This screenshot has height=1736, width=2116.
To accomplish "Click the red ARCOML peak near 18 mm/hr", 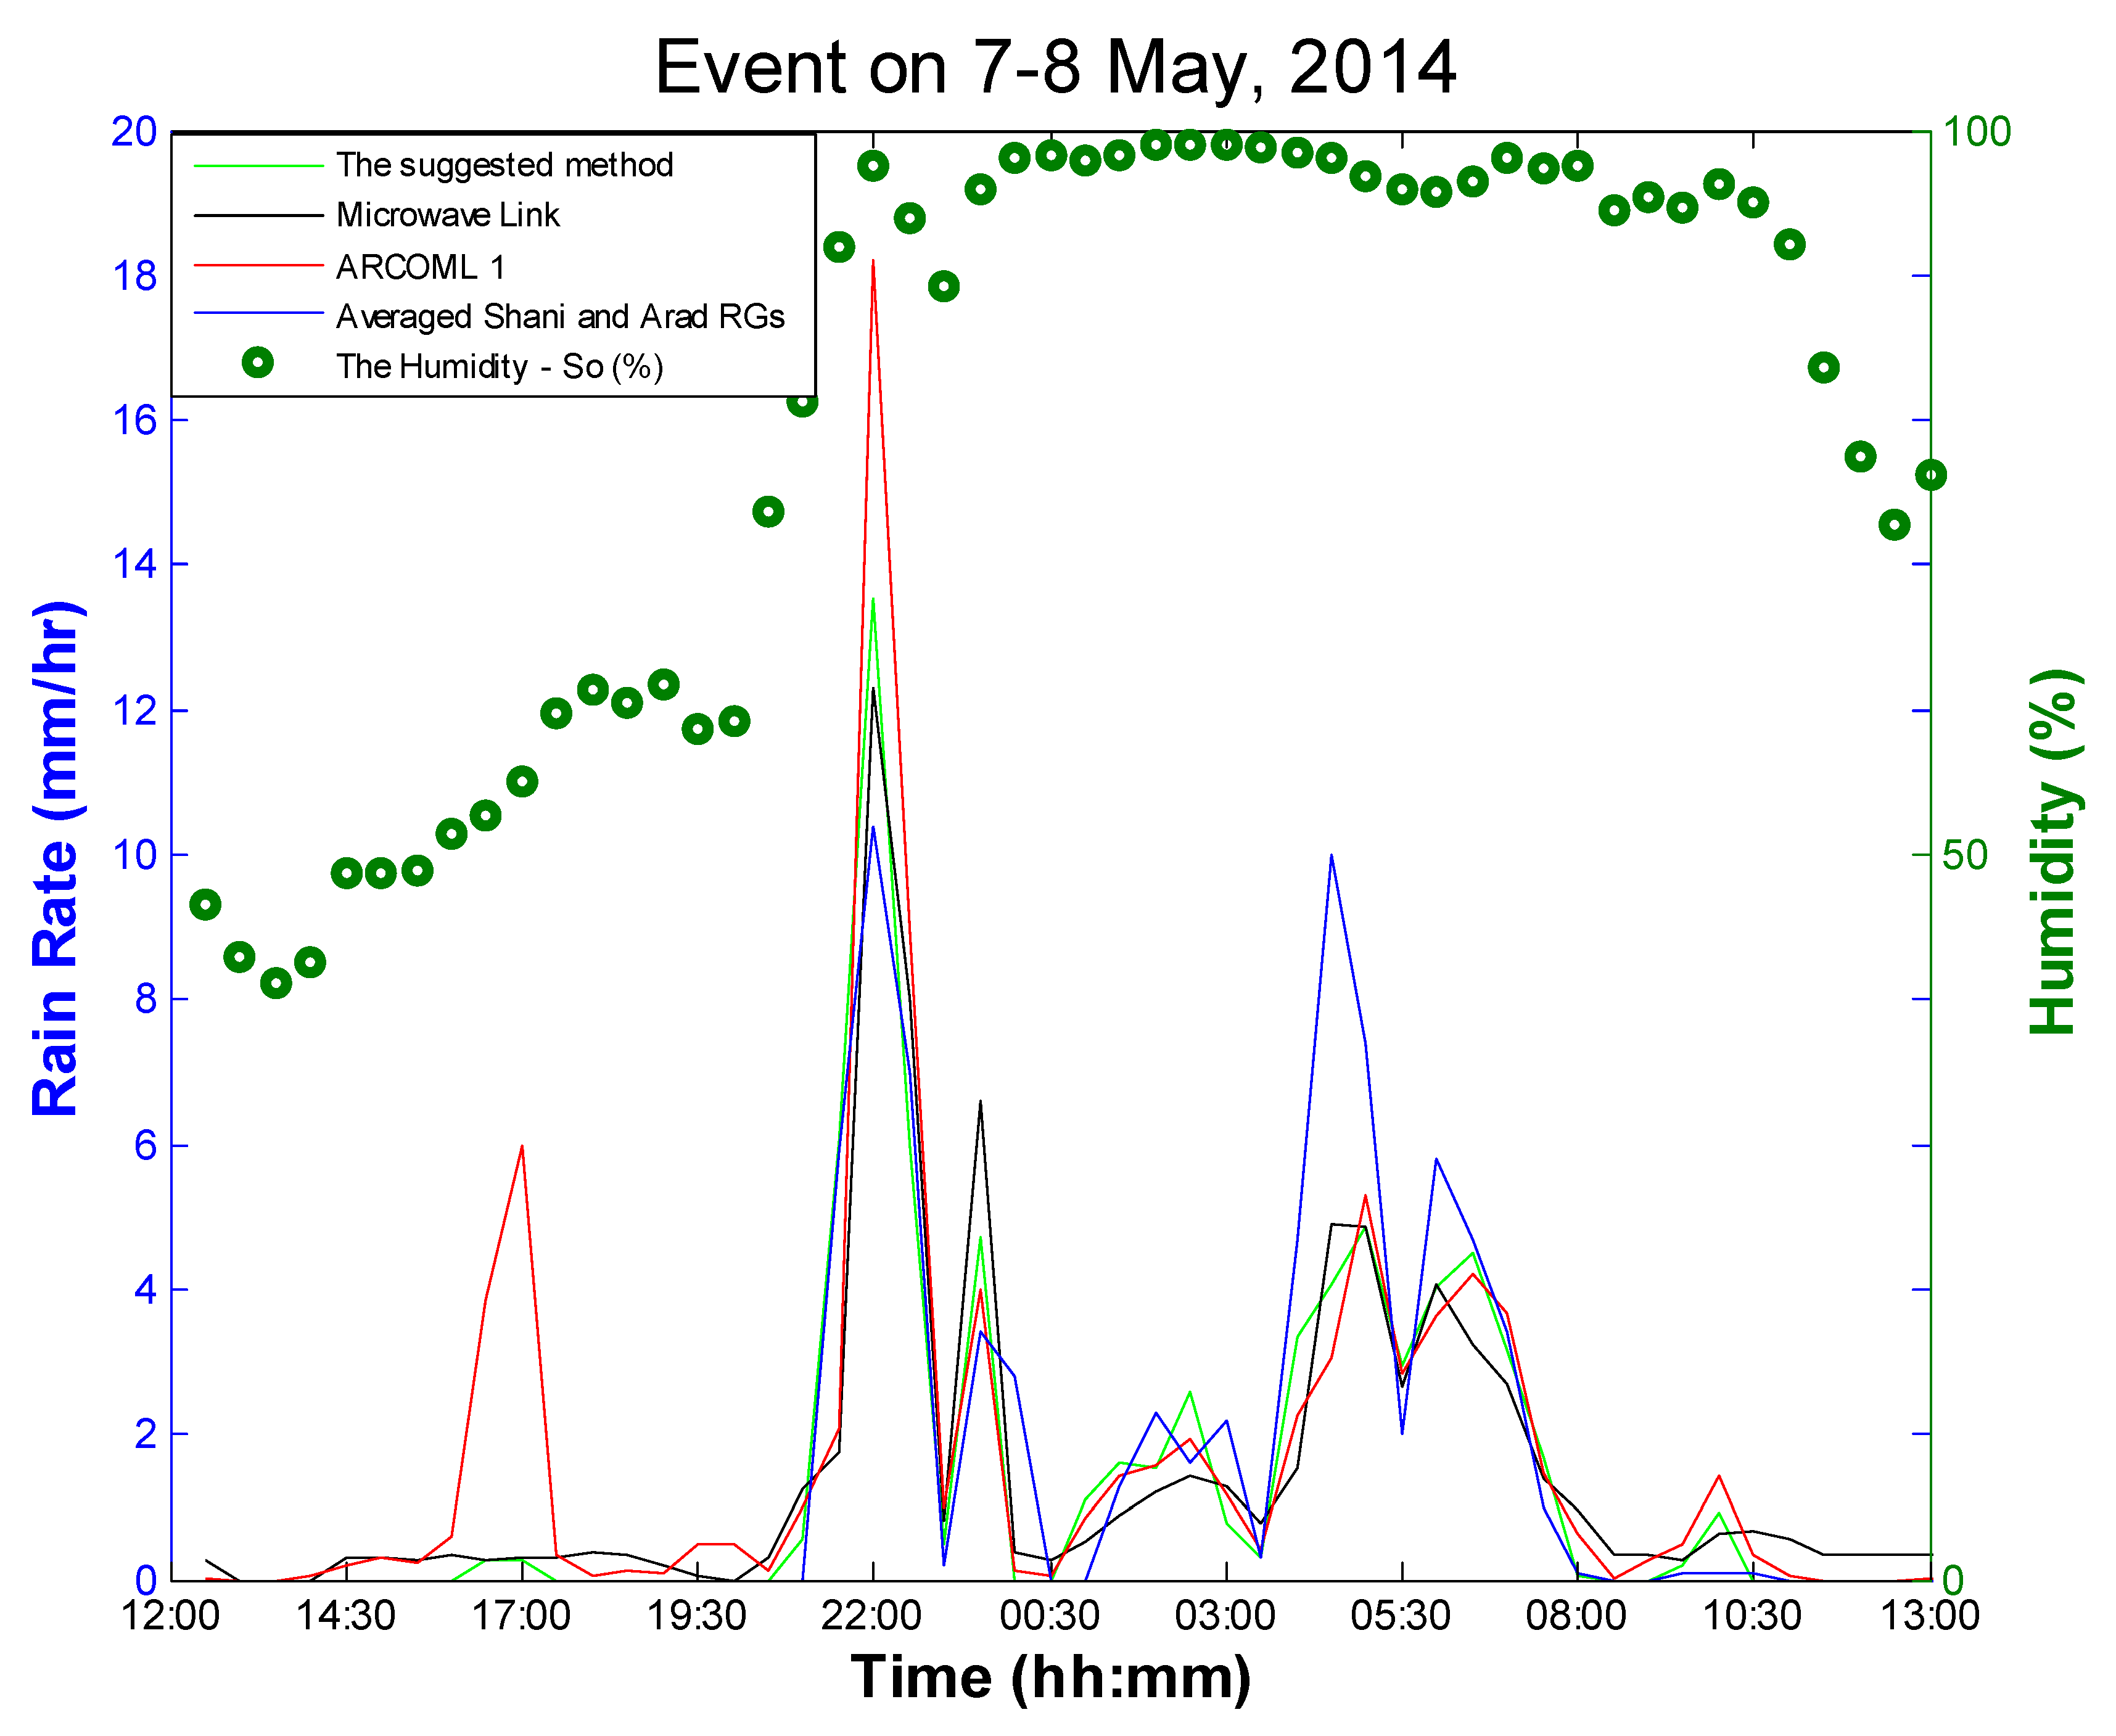I will point(873,262).
